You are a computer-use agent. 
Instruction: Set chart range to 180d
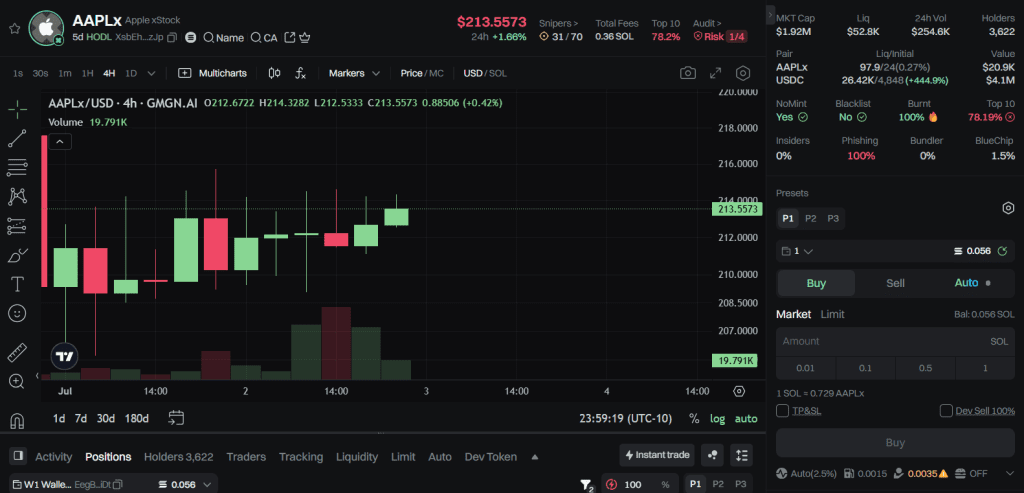coord(136,419)
